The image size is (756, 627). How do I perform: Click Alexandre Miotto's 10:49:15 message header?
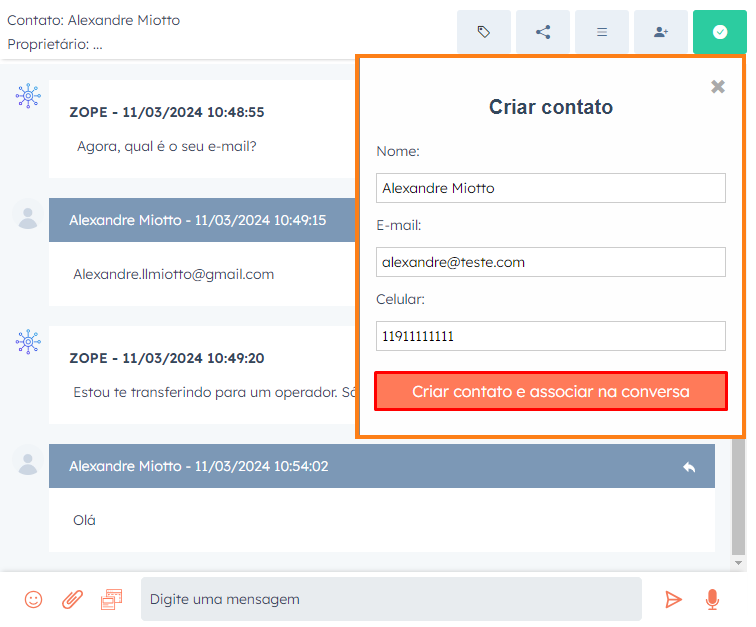(x=200, y=220)
